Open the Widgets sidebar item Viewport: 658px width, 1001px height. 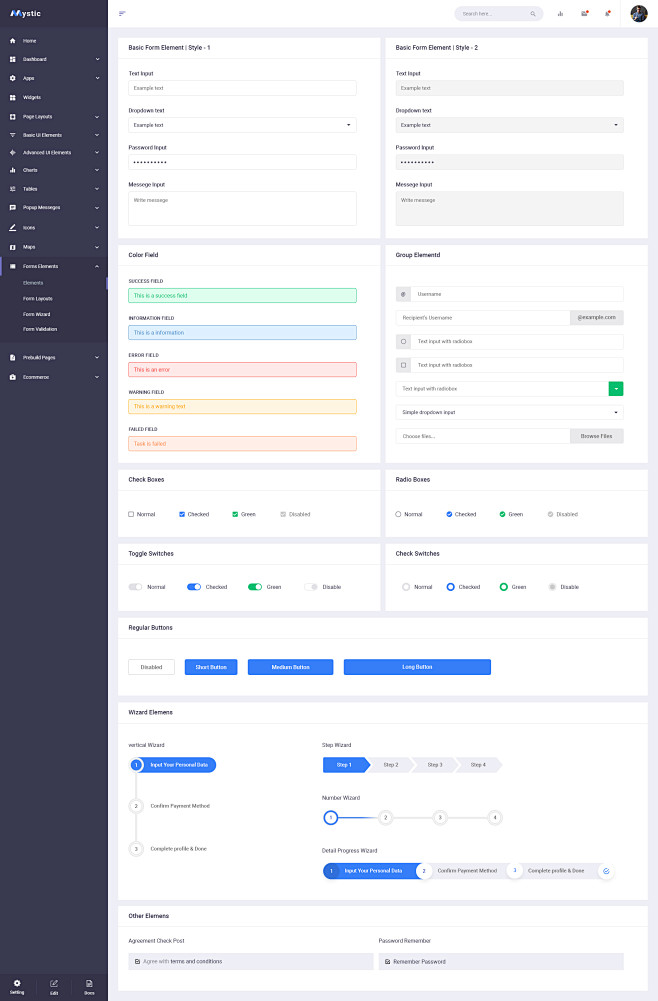pyautogui.click(x=32, y=97)
